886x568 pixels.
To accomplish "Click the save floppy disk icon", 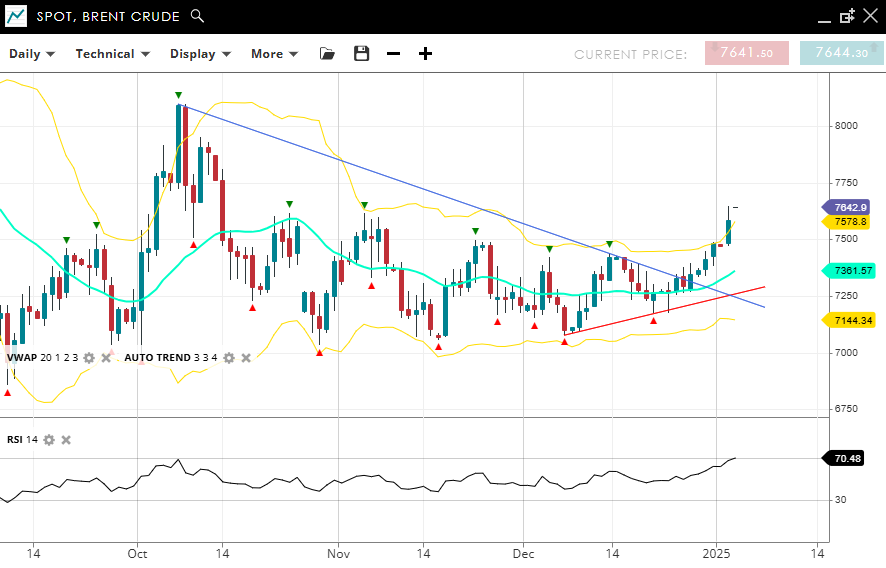I will (x=361, y=54).
